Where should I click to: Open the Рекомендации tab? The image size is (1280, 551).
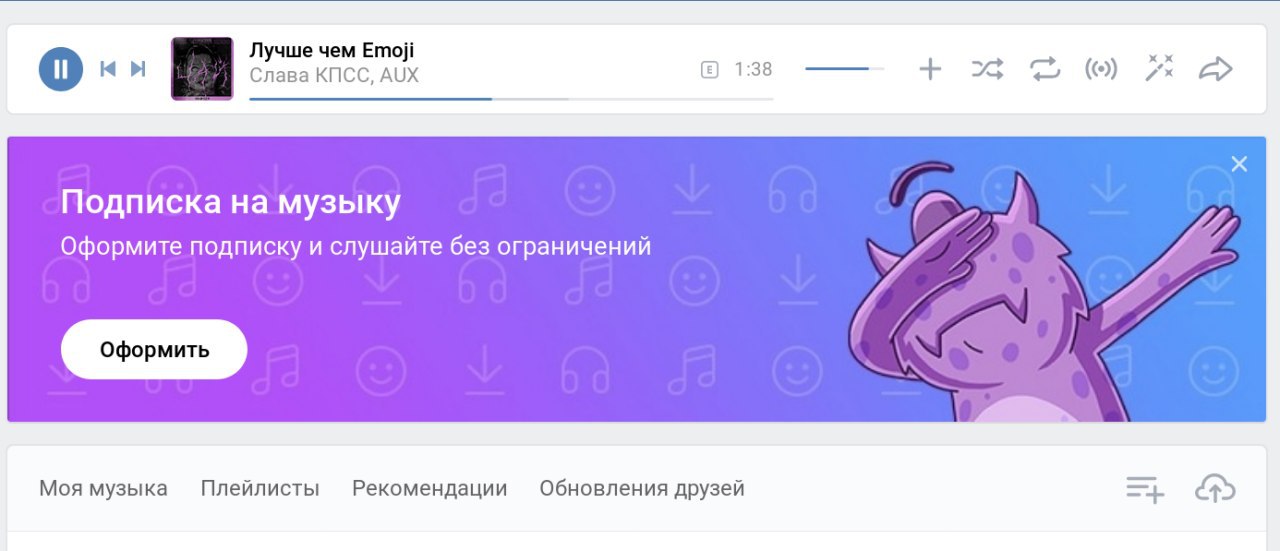click(430, 489)
